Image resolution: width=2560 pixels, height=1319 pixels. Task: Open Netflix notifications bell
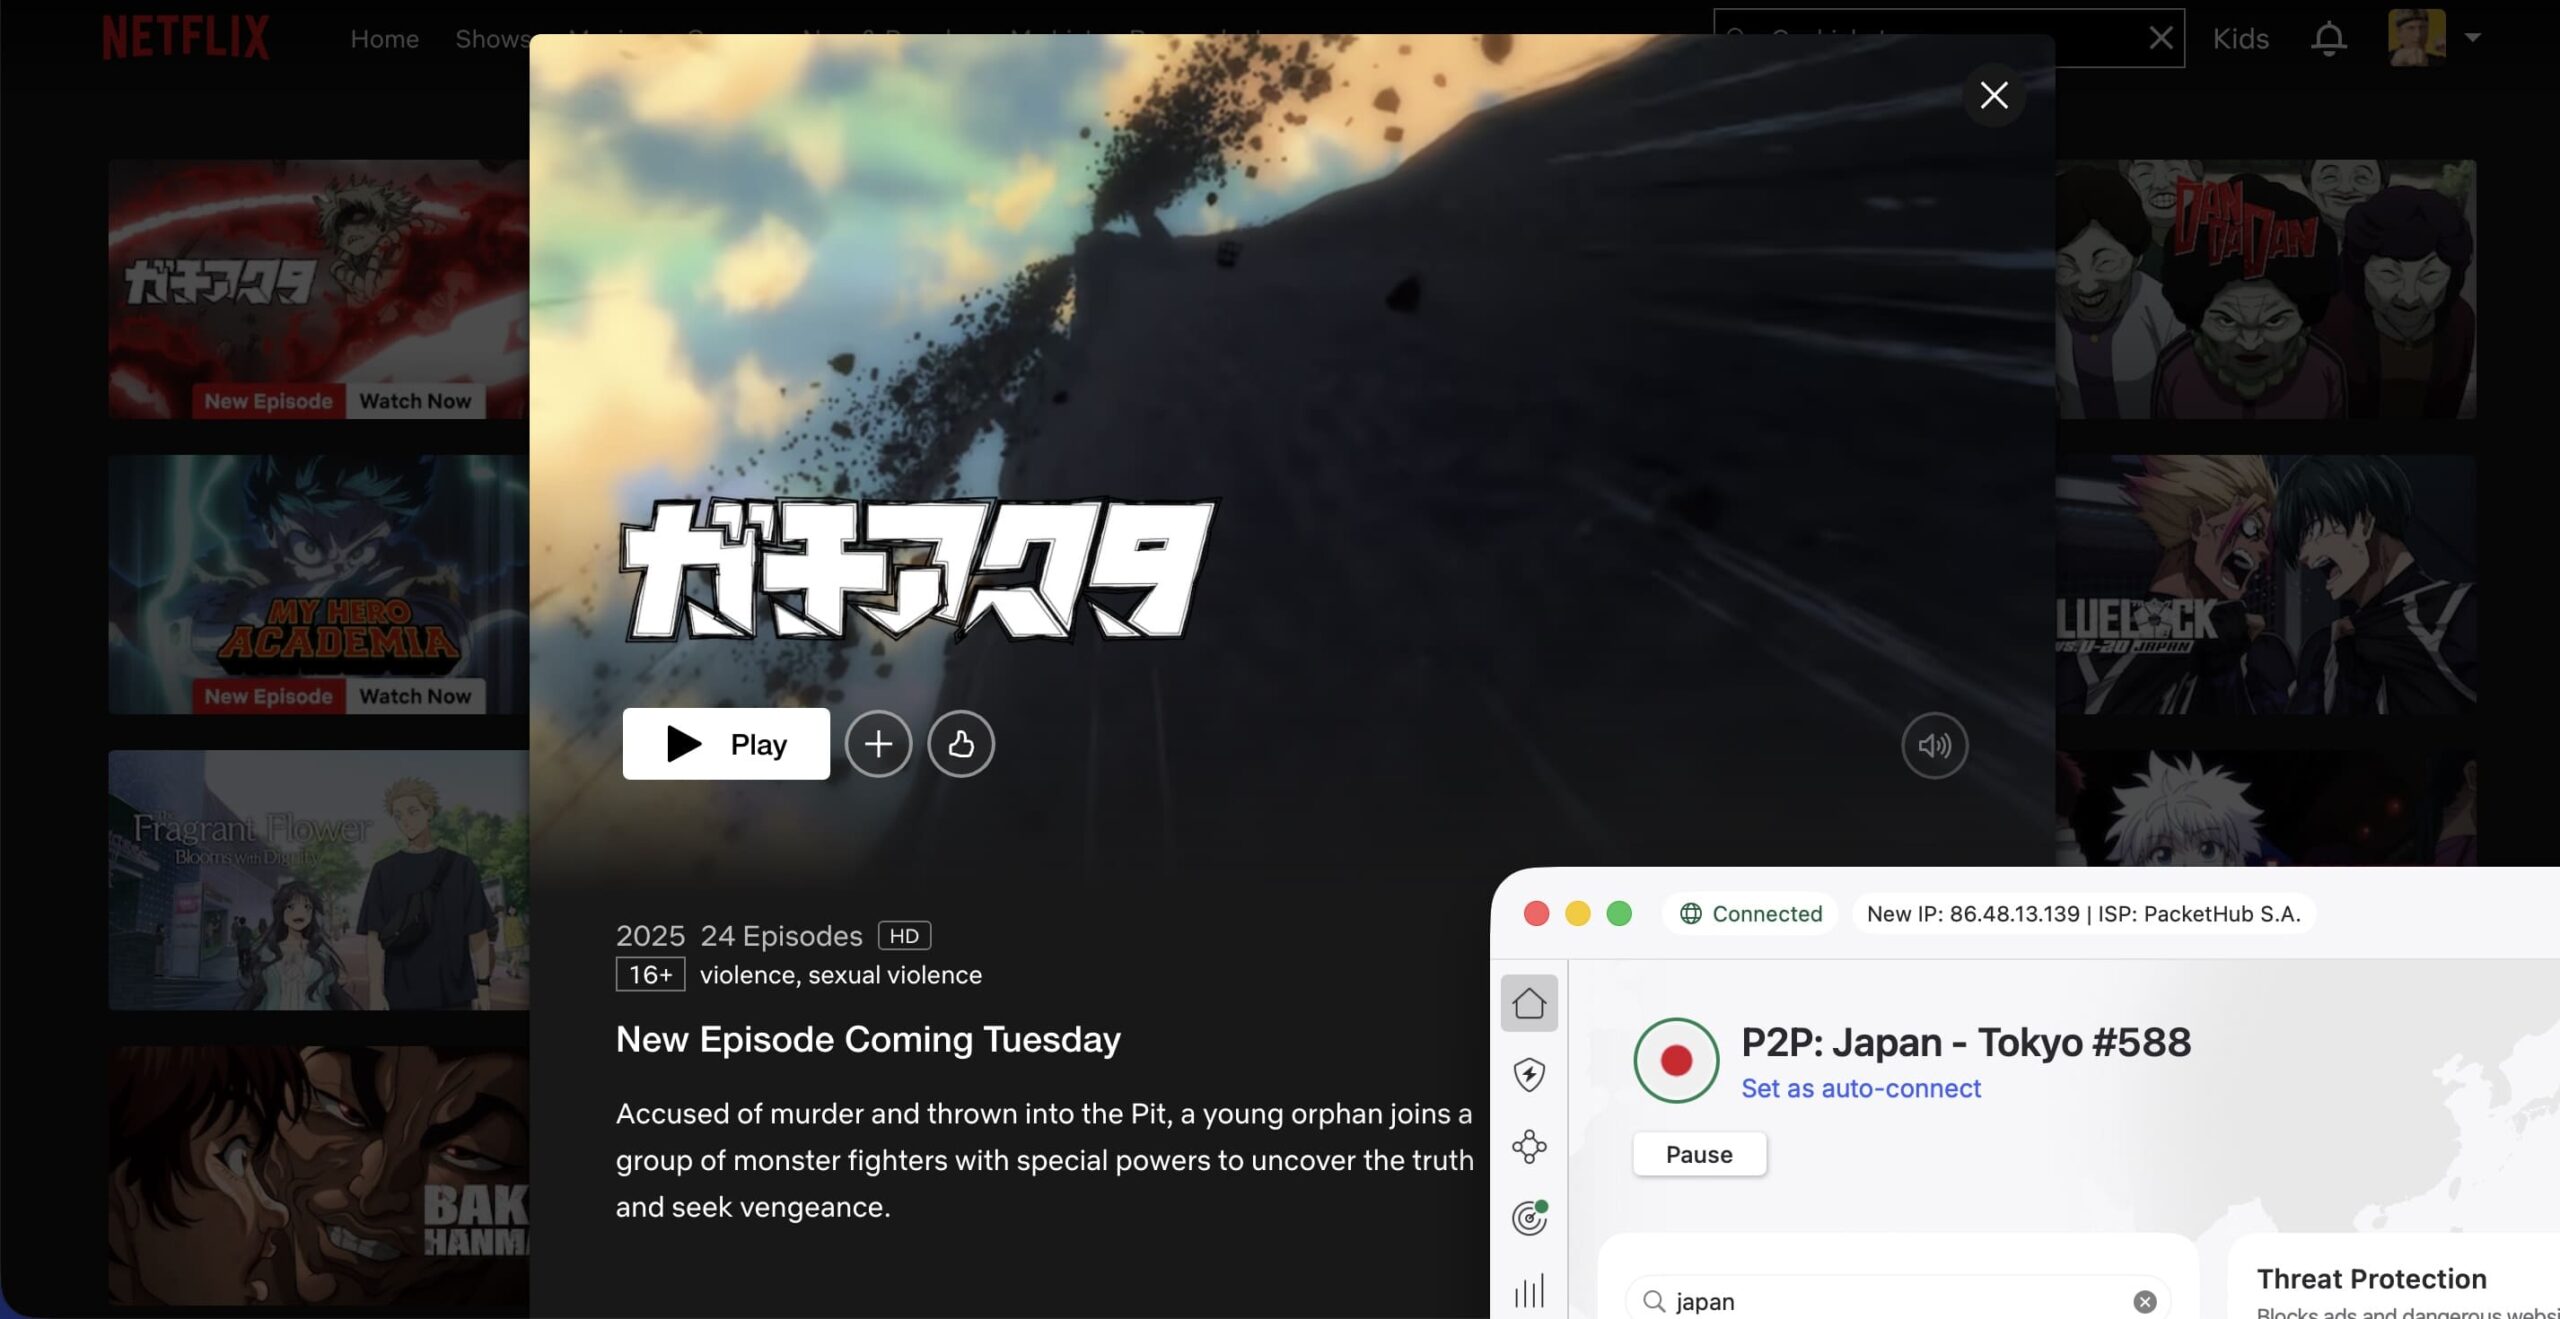tap(2330, 38)
